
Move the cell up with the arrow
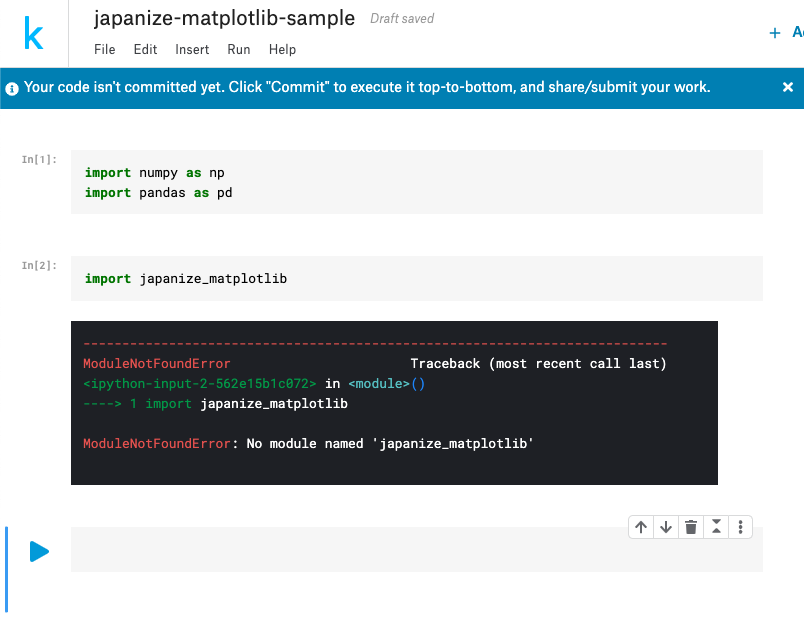(x=641, y=527)
